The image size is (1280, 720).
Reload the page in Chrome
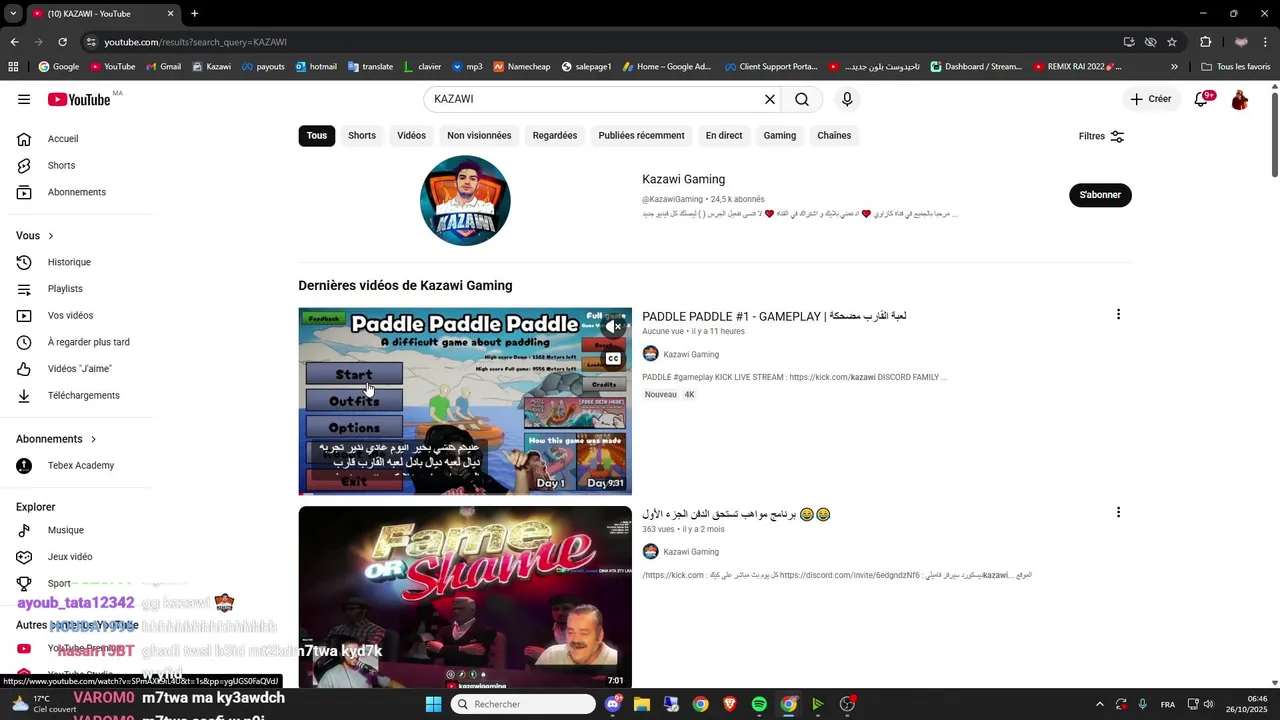(x=62, y=42)
